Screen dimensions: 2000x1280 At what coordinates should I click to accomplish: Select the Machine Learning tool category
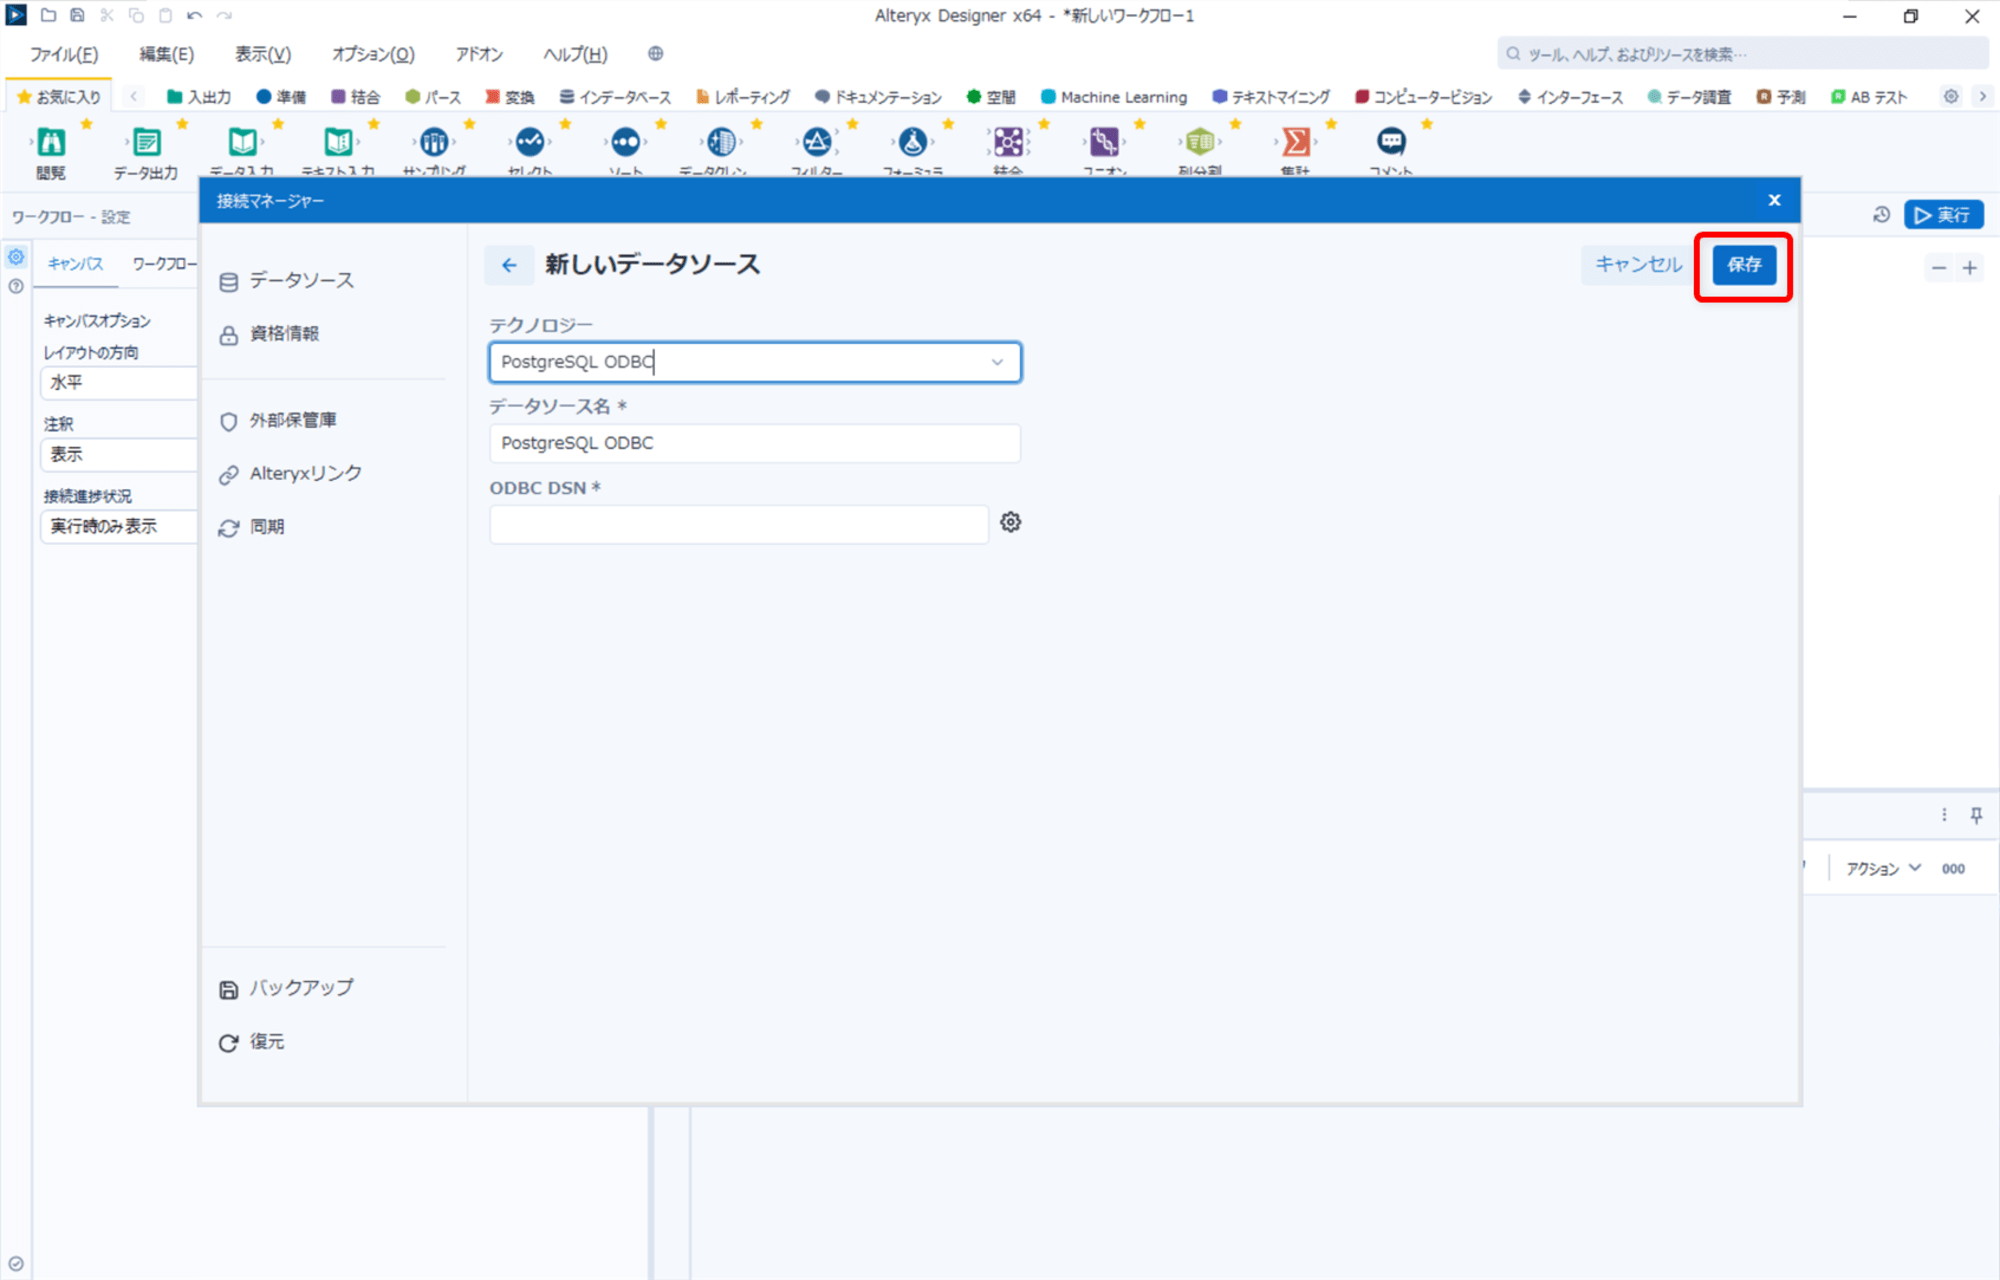pyautogui.click(x=1113, y=97)
